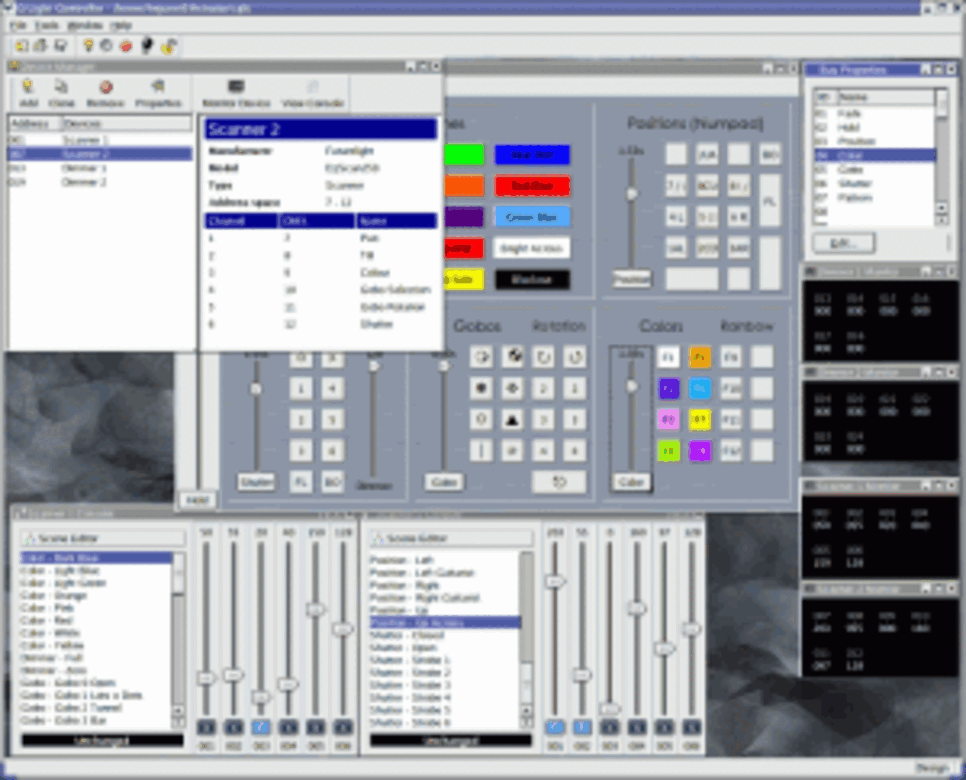Click Address column header in device list
Screen dimensions: 966x780
pyautogui.click(x=34, y=124)
